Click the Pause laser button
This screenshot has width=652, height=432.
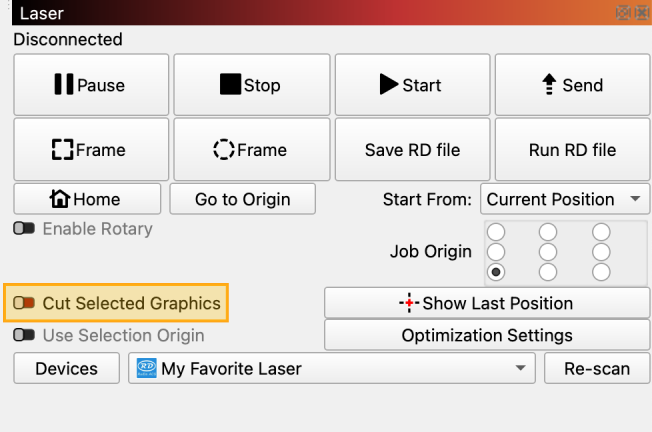point(90,86)
